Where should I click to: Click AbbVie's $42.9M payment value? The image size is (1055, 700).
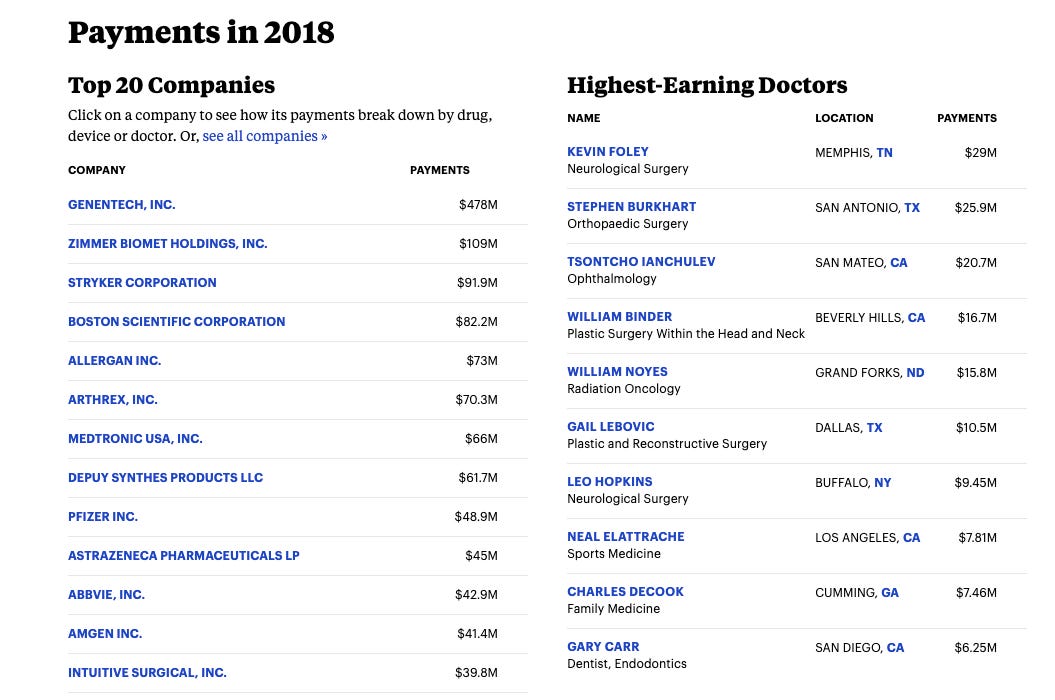476,595
